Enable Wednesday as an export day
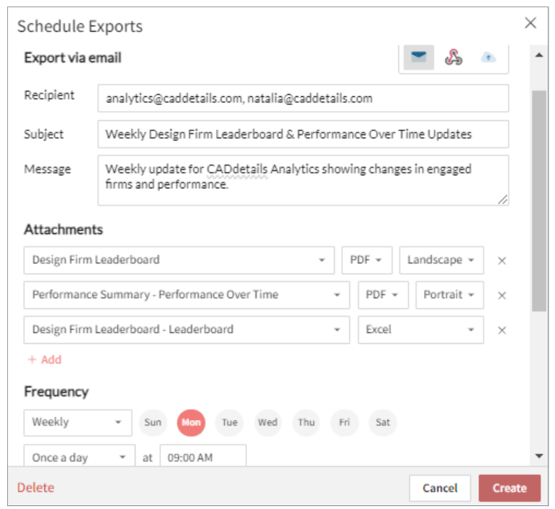Viewport: 555px width, 509px height. 268,422
